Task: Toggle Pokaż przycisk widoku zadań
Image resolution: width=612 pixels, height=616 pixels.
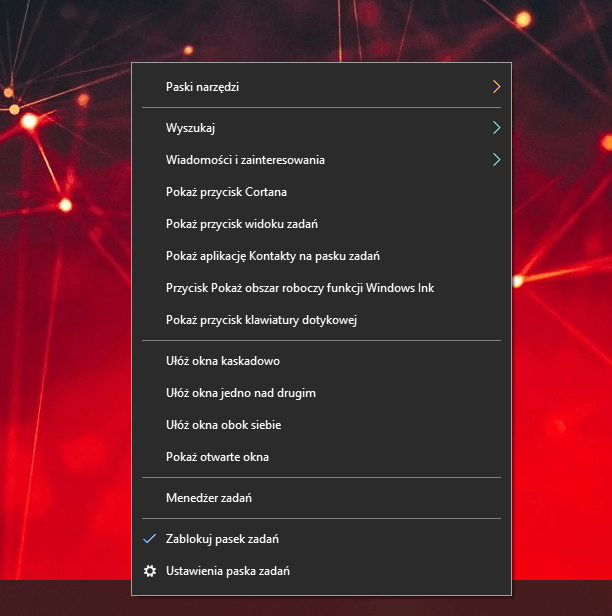Action: pyautogui.click(x=321, y=224)
